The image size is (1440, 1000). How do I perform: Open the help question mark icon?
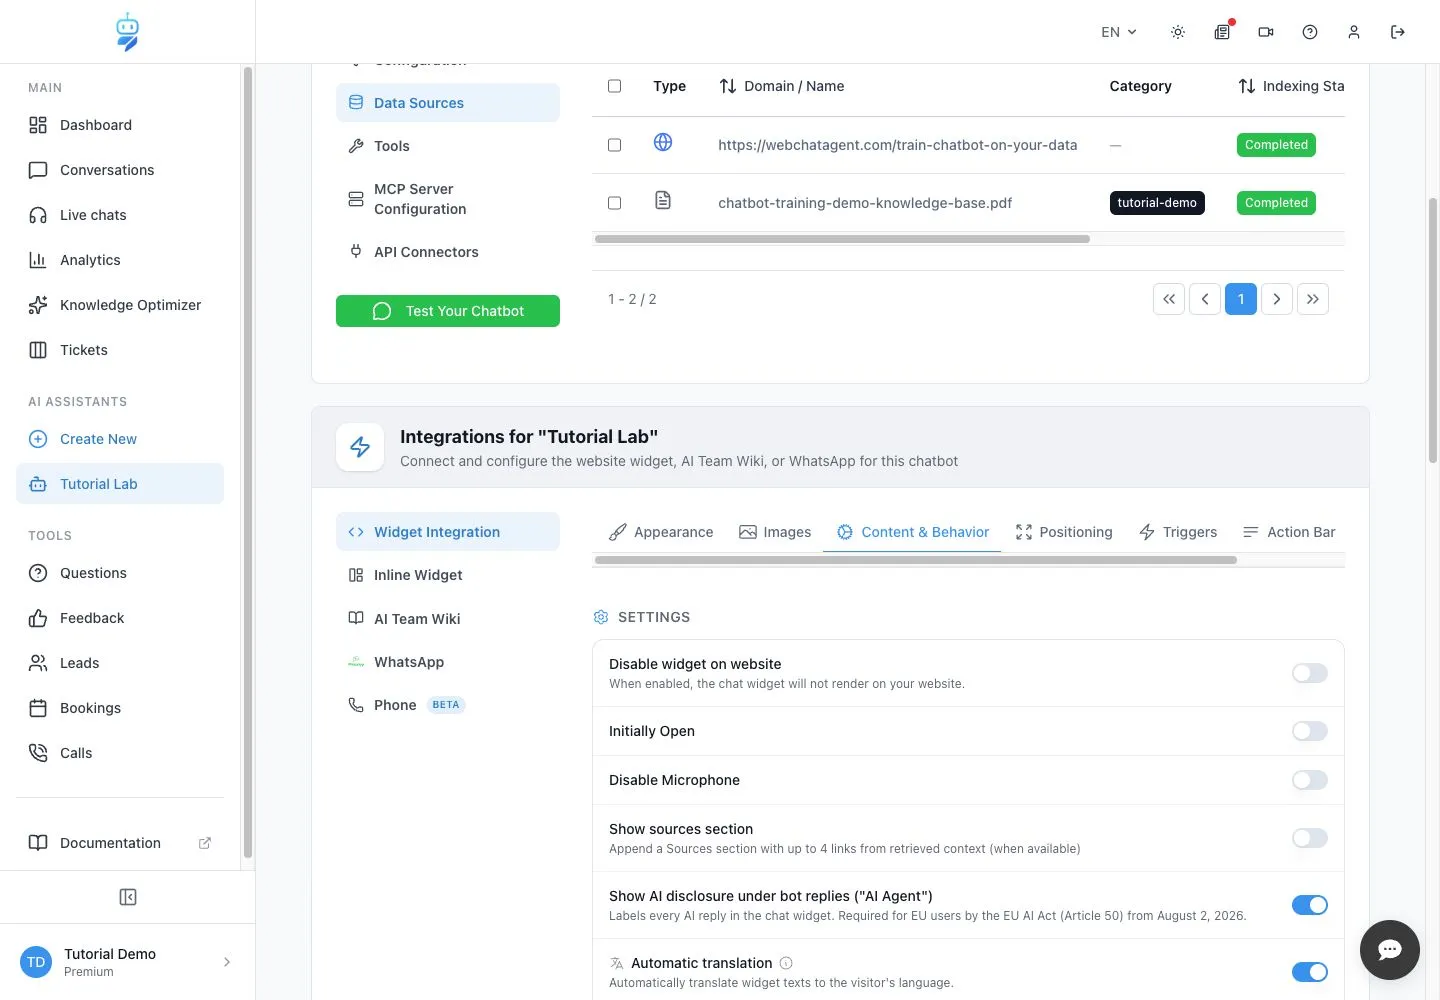pos(1310,32)
